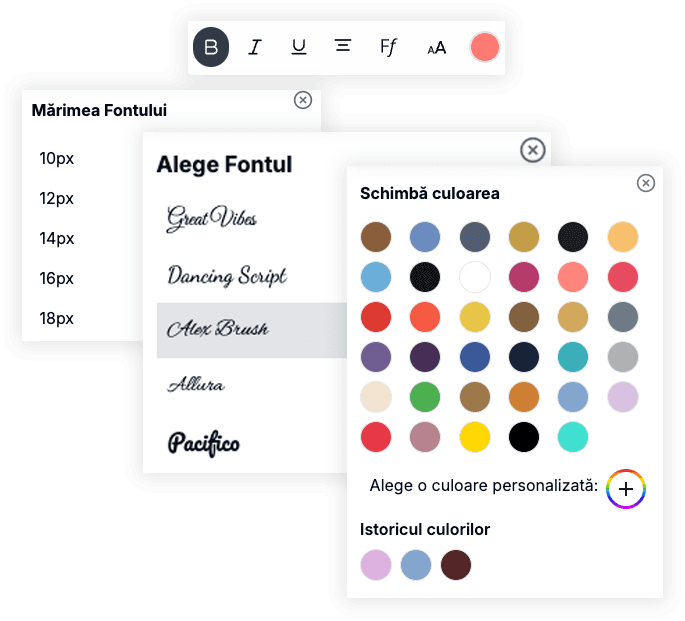Pick the Pacifico font
This screenshot has height=621, width=685.
pos(204,442)
